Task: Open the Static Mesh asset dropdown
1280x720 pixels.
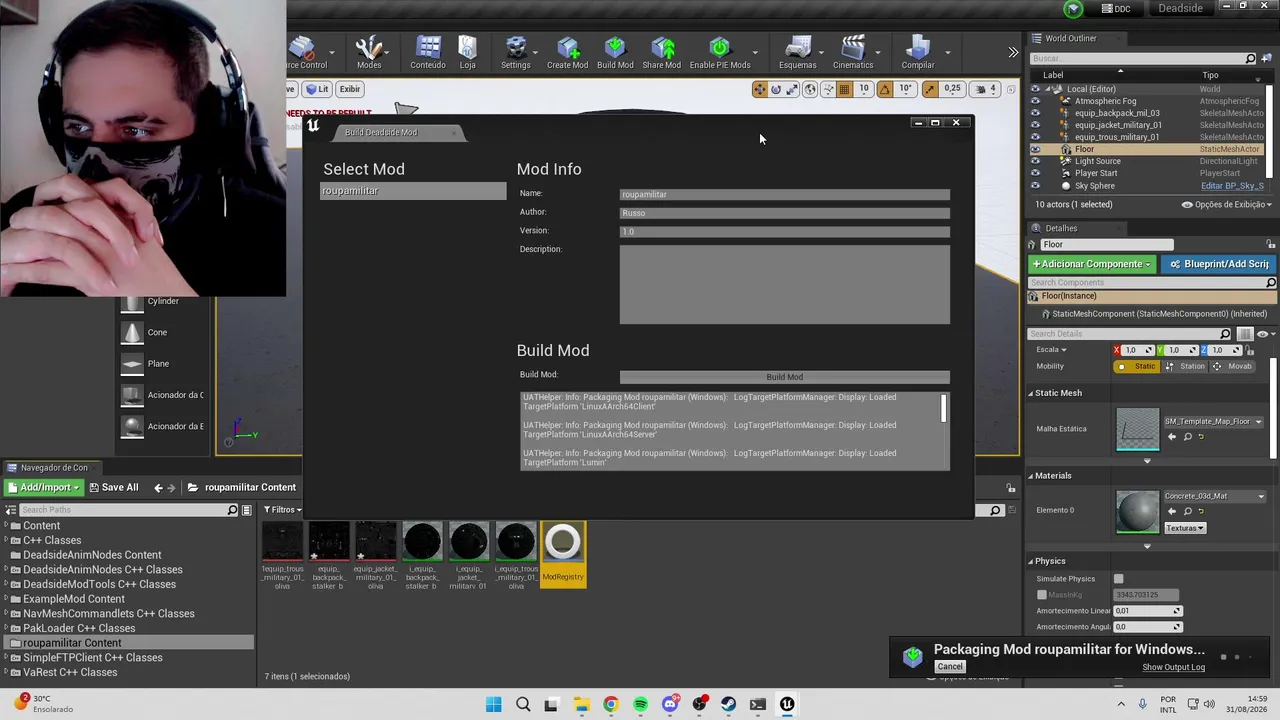Action: coord(1213,422)
